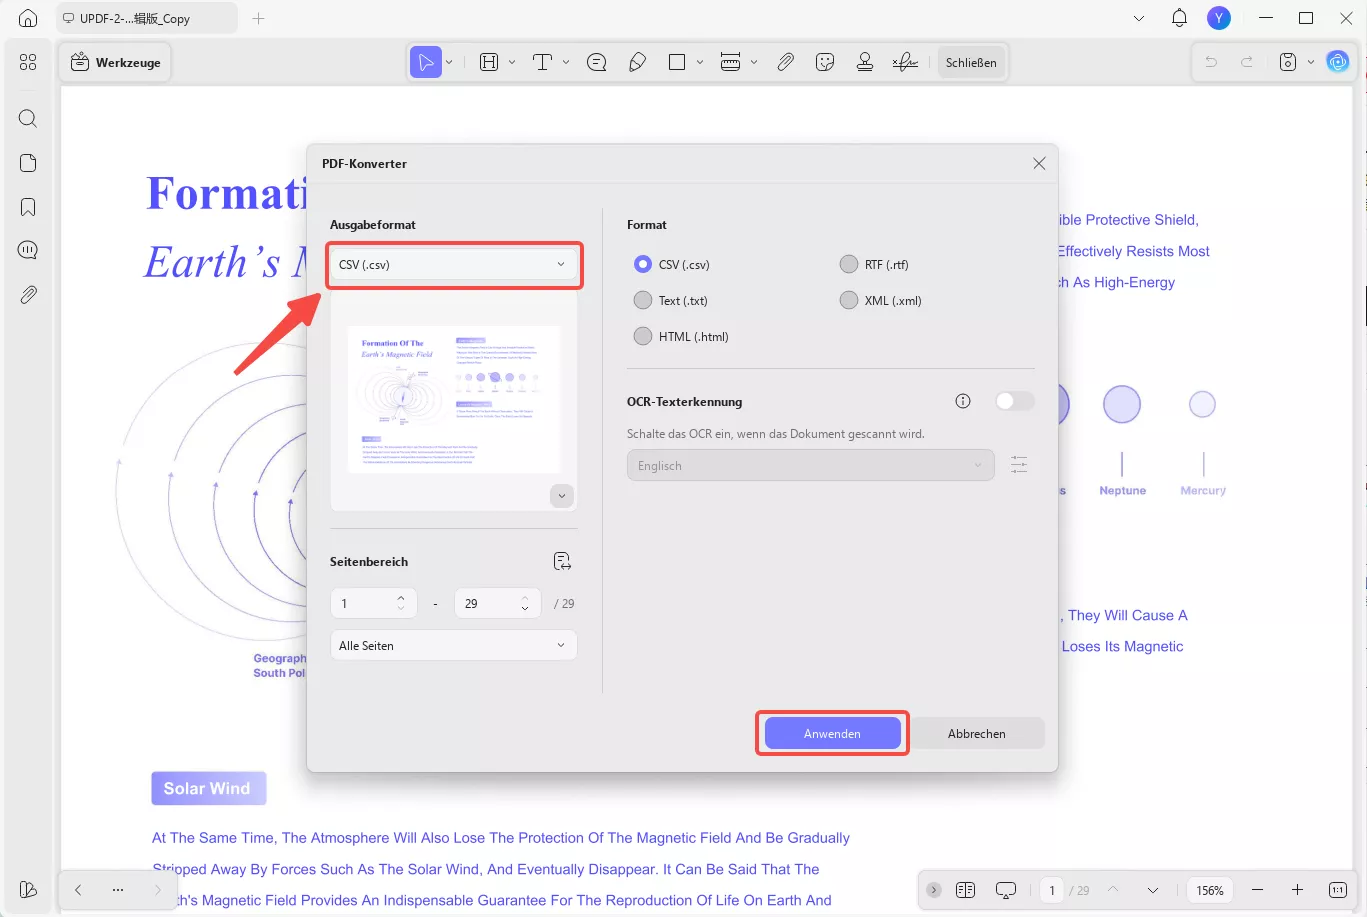Viewport: 1367px width, 917px height.
Task: Expand the Alle Seiten dropdown
Action: [453, 645]
